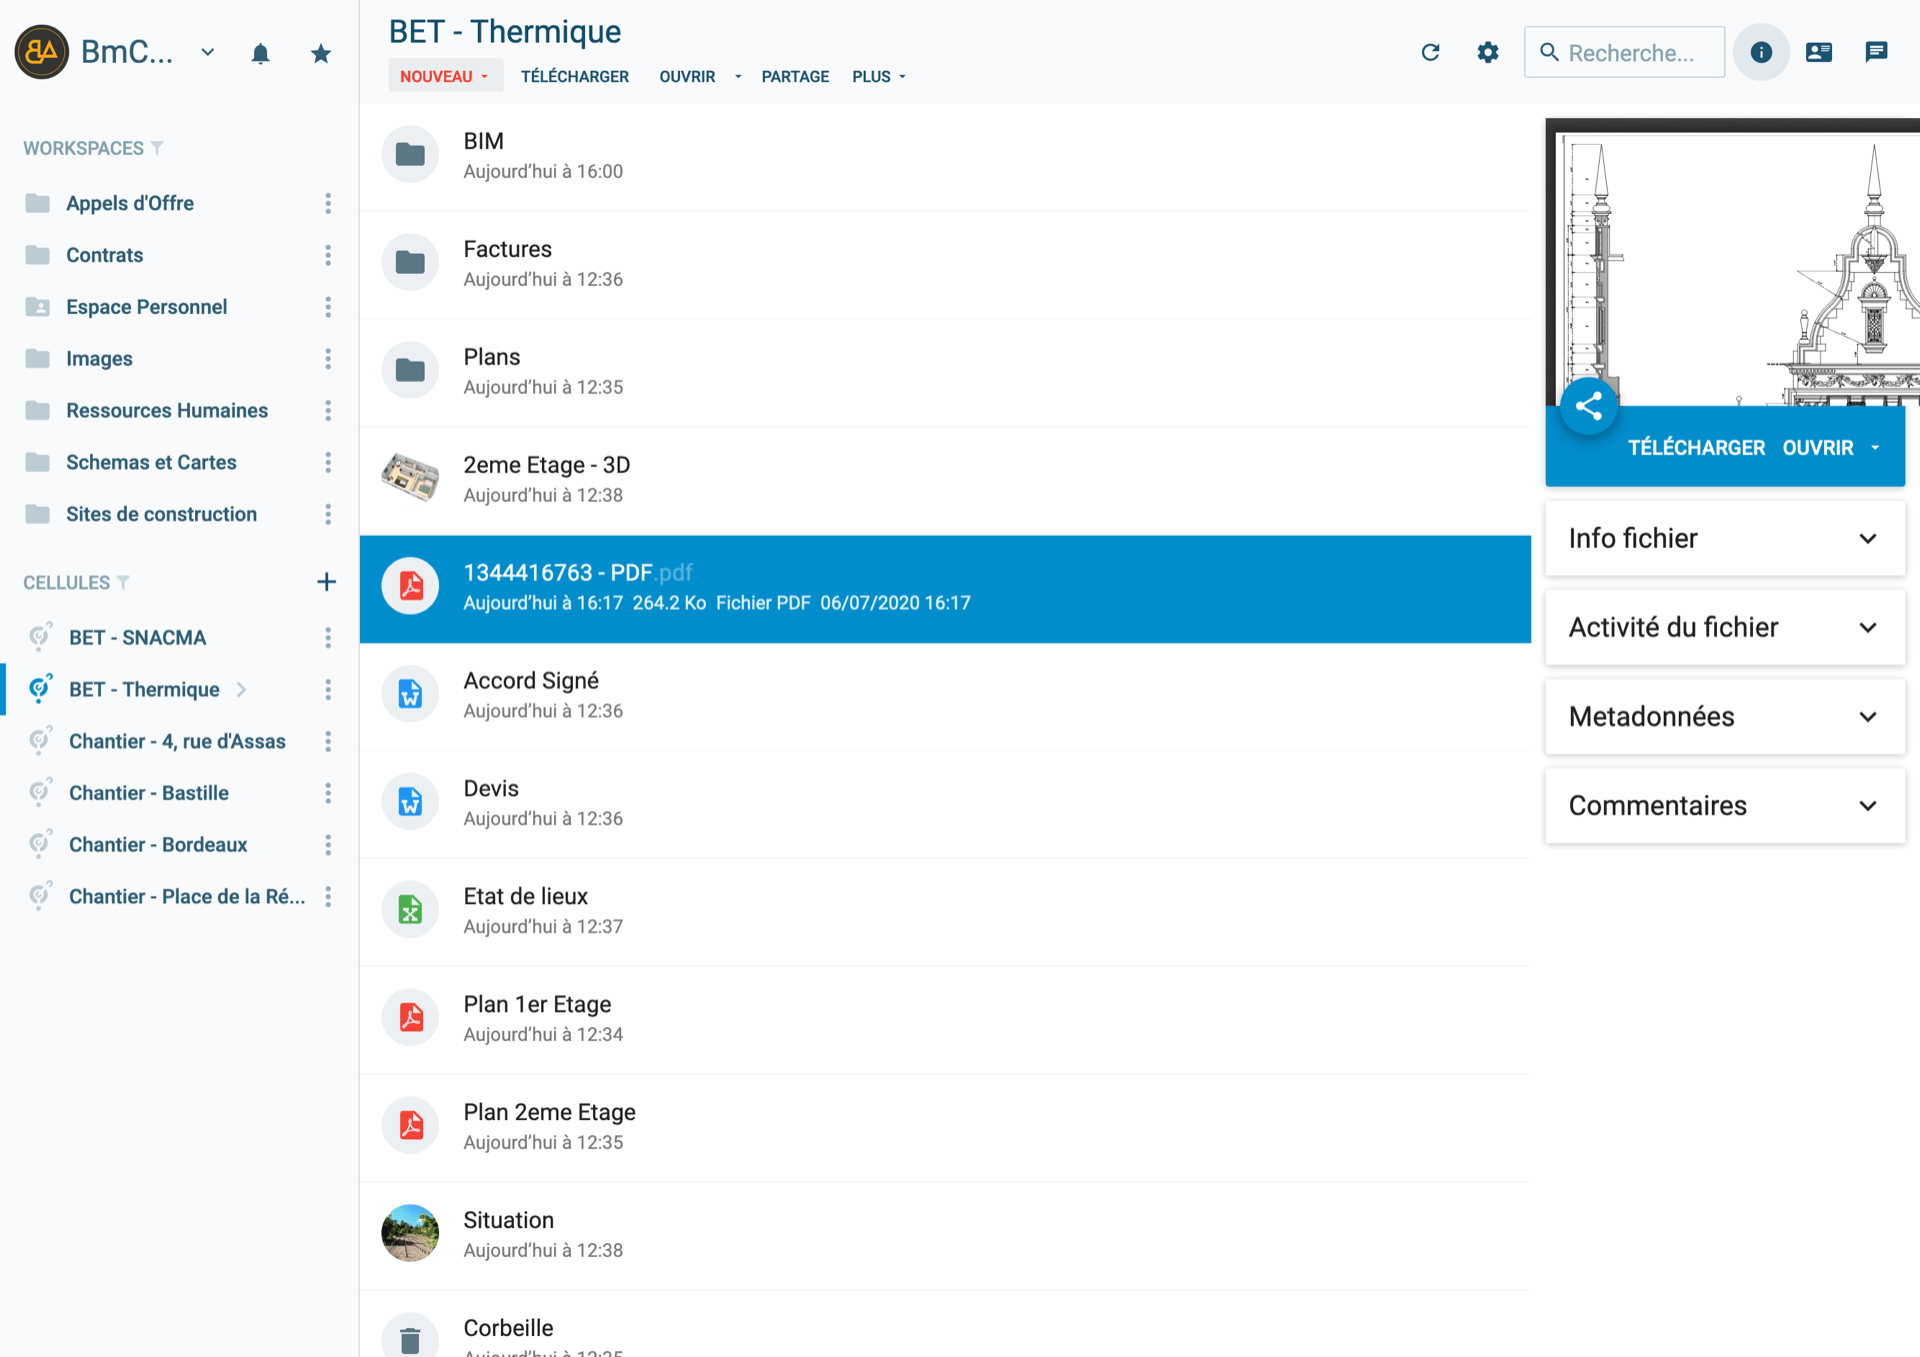Click the round share button on preview

pos(1588,406)
